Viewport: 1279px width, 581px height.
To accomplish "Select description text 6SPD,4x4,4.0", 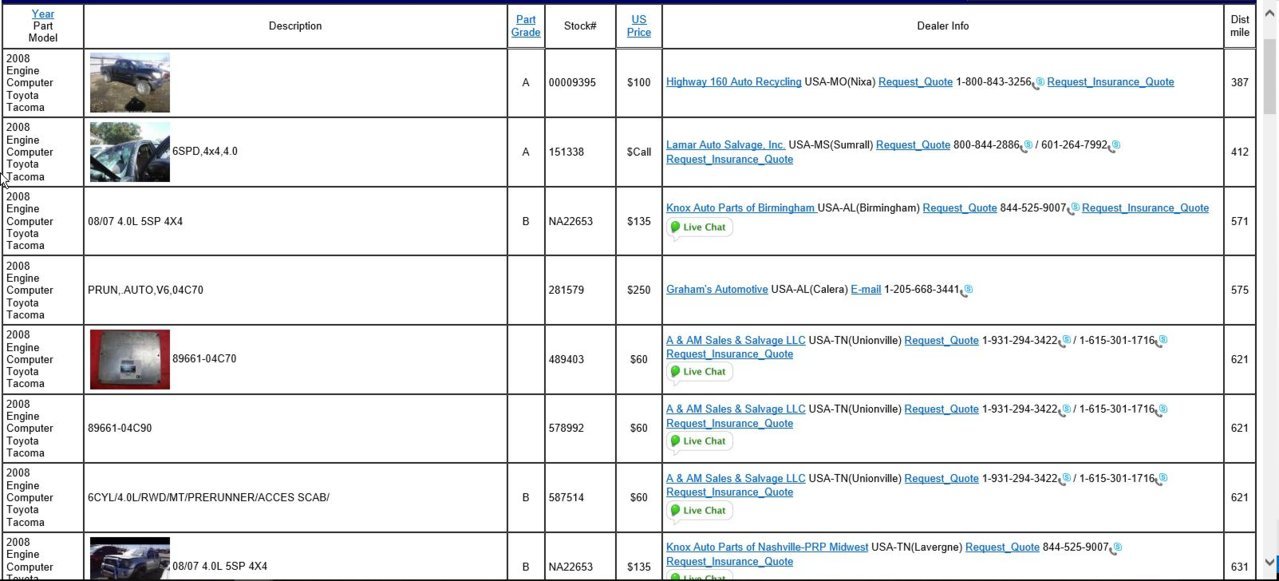I will pyautogui.click(x=205, y=152).
